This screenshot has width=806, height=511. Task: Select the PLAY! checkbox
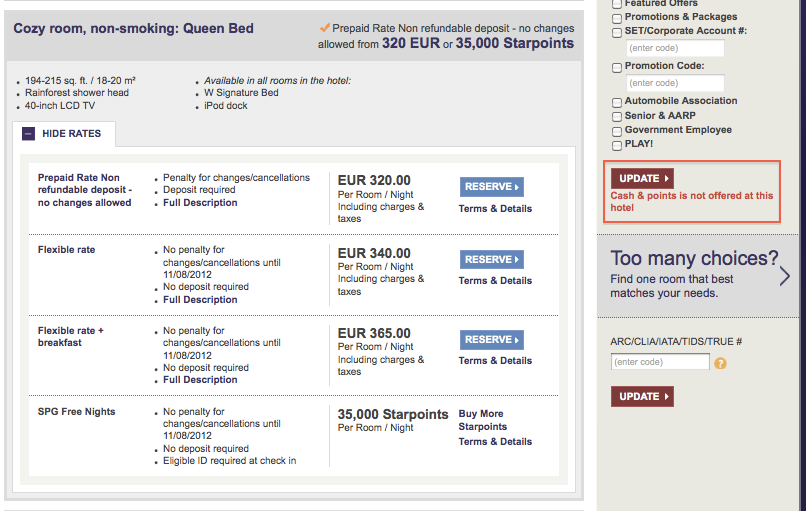(x=617, y=144)
